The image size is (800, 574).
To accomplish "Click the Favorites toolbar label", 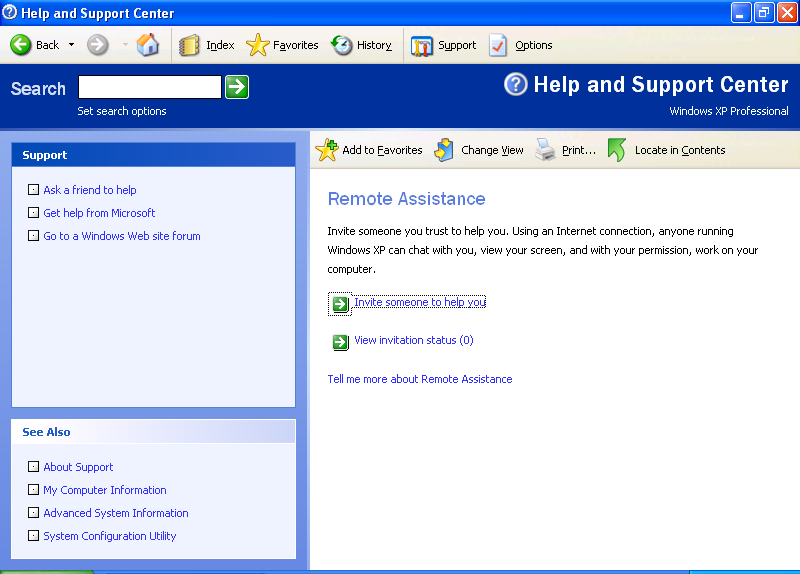I will (x=295, y=45).
